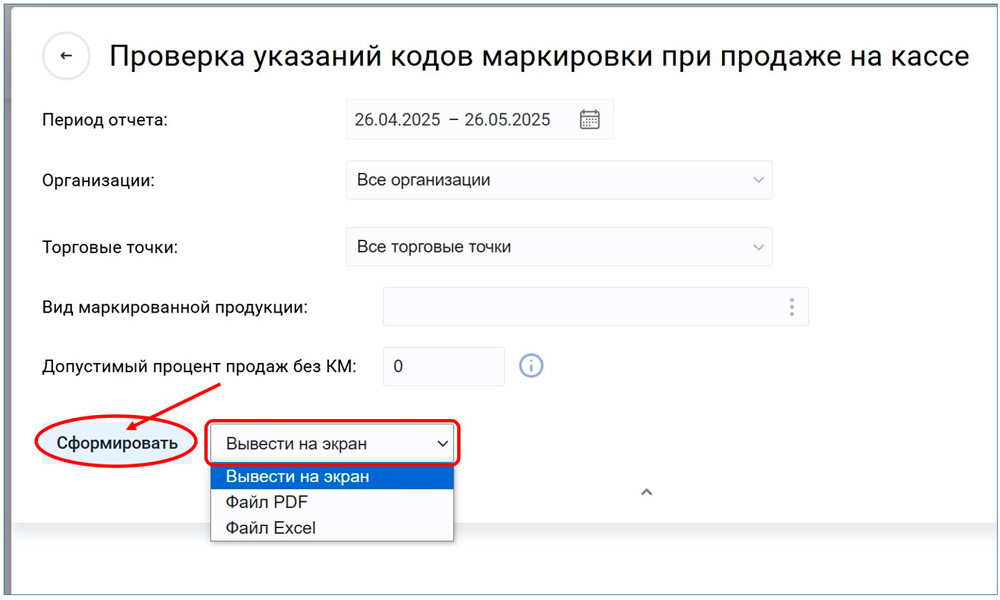Open the calendar date picker icon
This screenshot has width=1000, height=600.
(589, 119)
